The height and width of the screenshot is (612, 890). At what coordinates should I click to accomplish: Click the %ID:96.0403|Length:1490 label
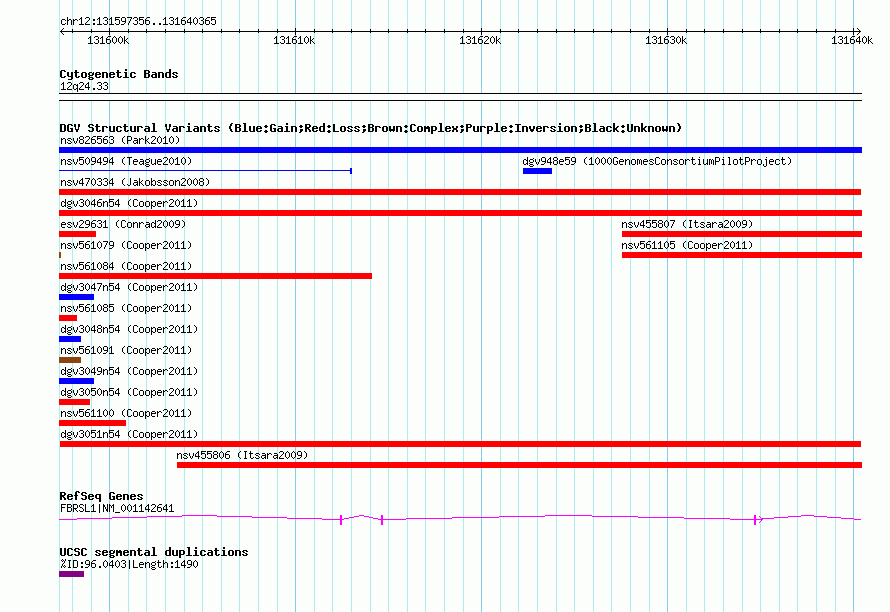[x=129, y=564]
